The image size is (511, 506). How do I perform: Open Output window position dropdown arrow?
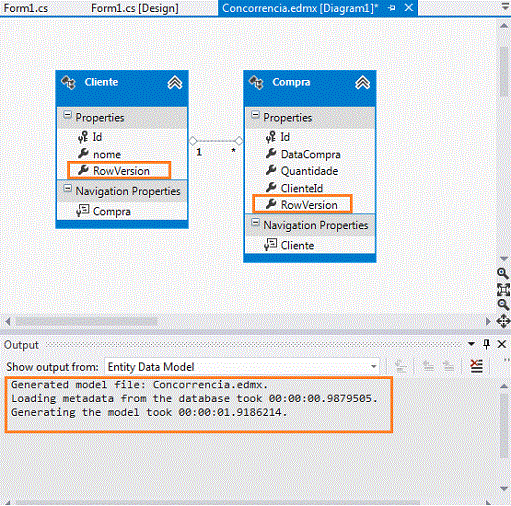point(471,344)
